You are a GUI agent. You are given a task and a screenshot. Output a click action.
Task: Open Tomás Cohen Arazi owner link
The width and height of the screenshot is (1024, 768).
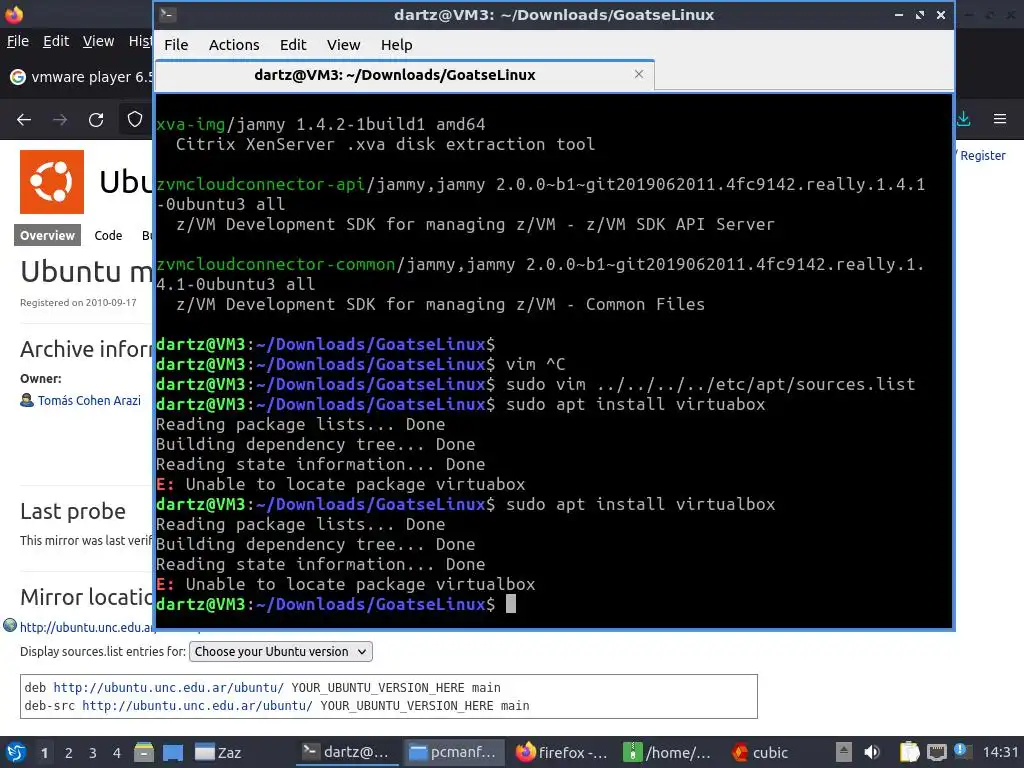click(x=89, y=400)
